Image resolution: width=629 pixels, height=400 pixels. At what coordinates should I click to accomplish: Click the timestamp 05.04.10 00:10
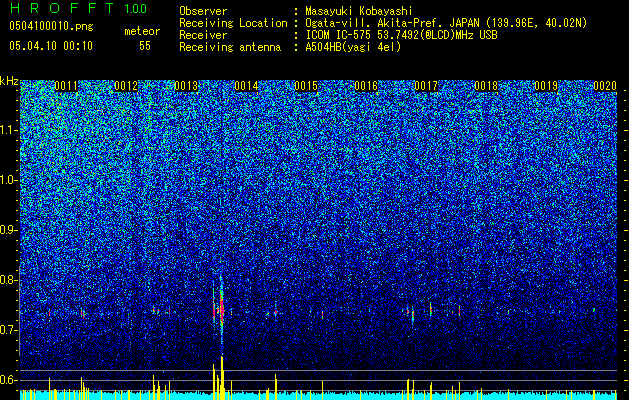[51, 46]
